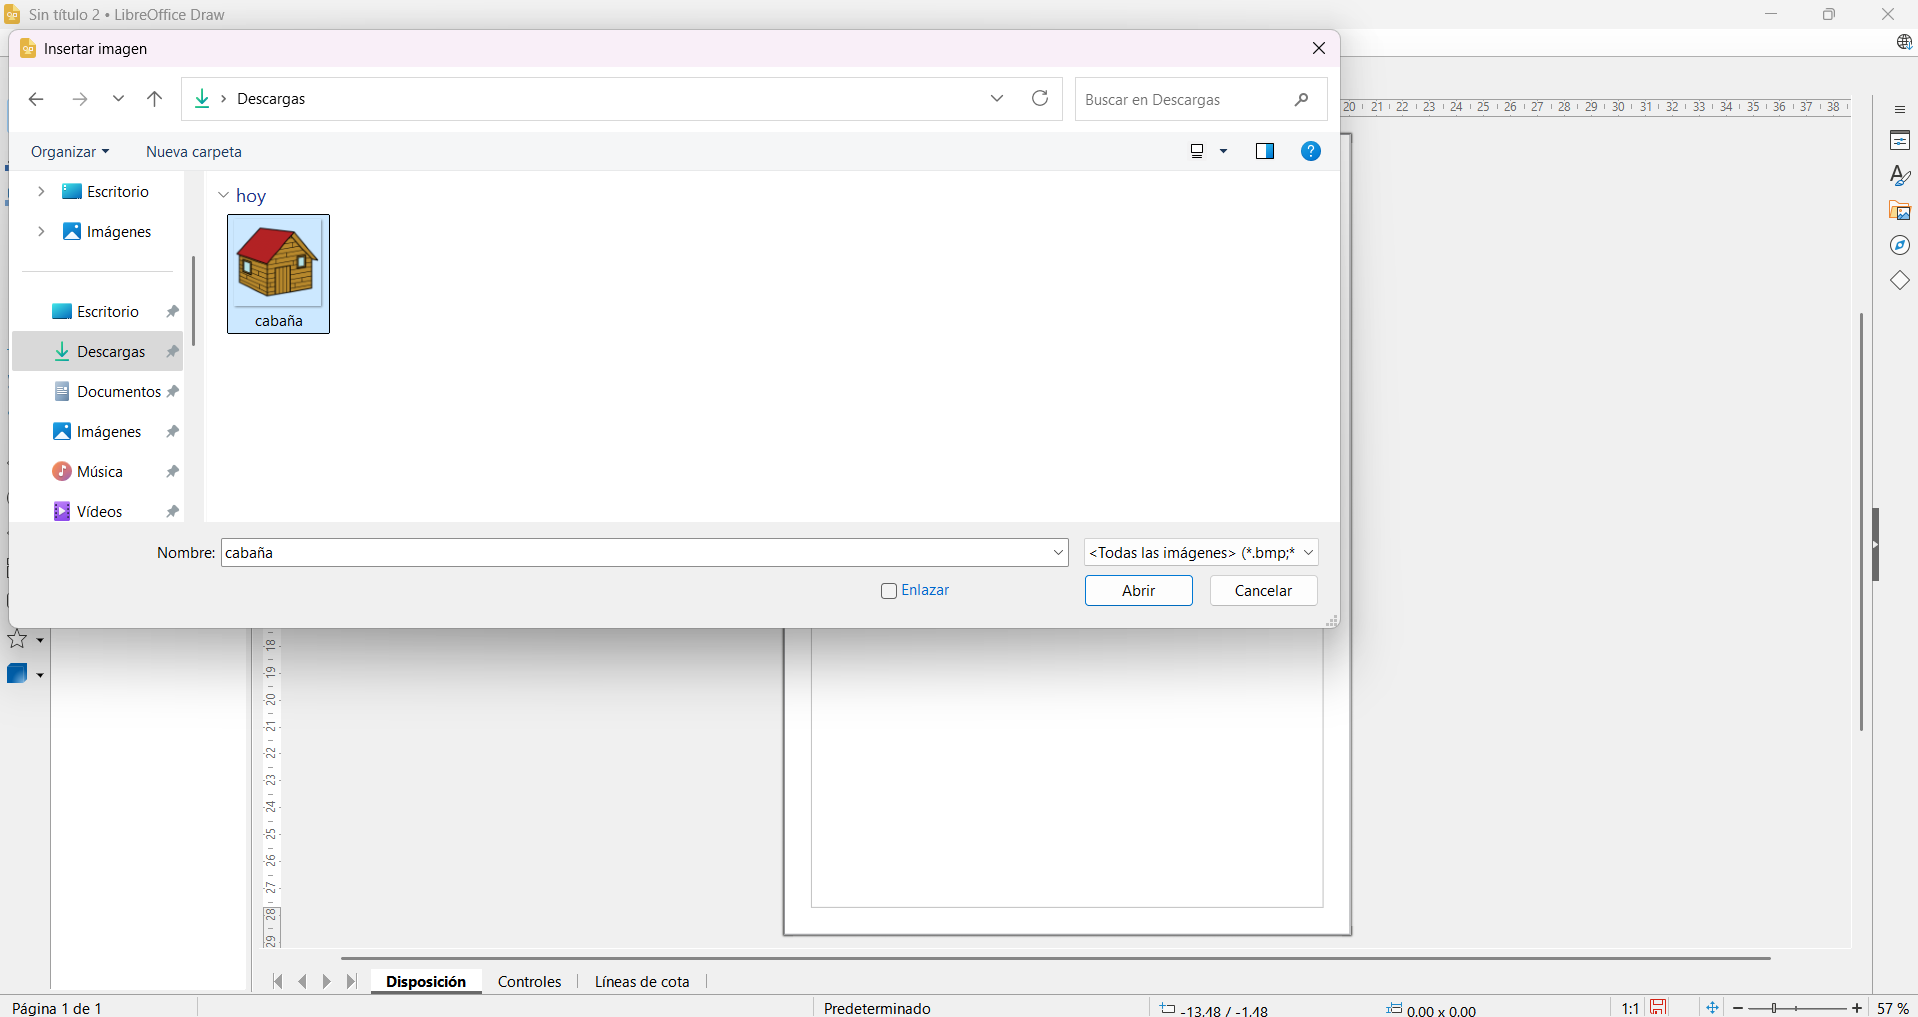
Task: Click the refresh button beside address bar
Action: pyautogui.click(x=1040, y=98)
